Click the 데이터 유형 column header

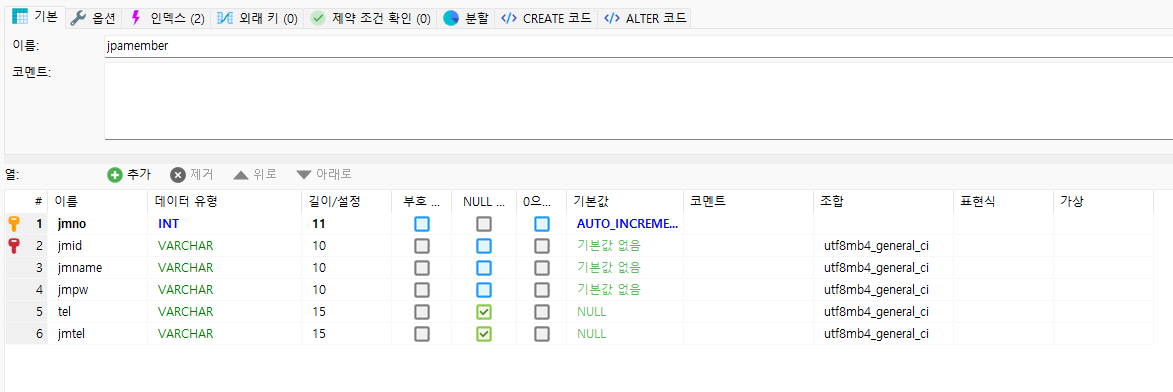point(224,201)
